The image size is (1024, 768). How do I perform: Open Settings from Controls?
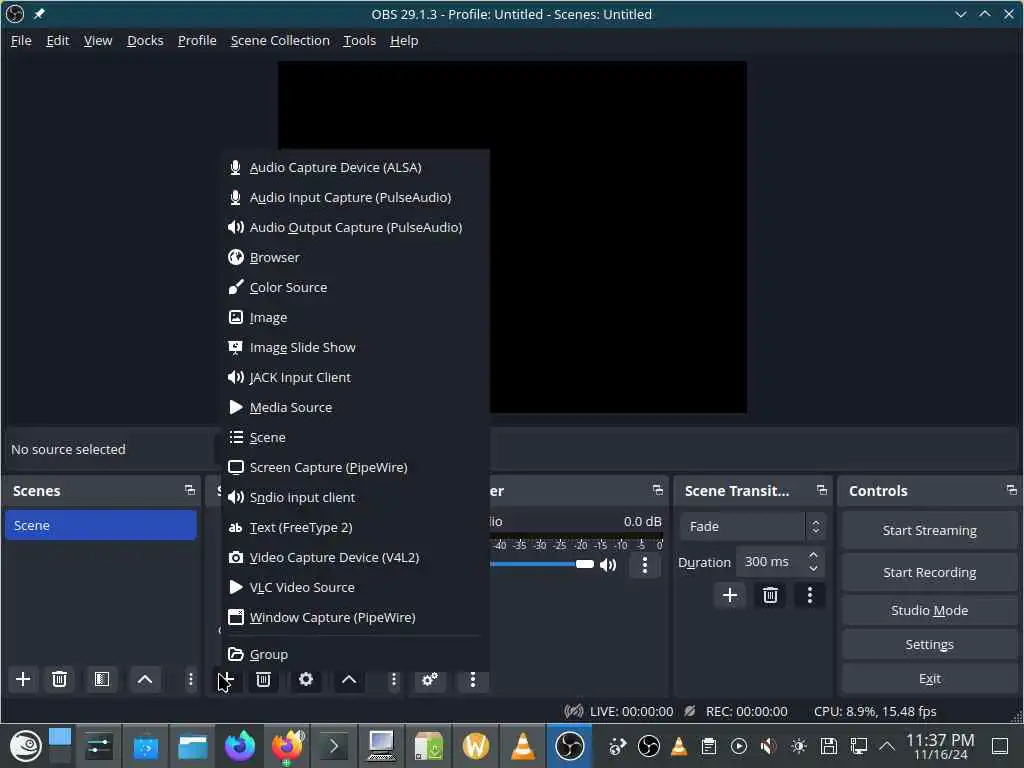click(929, 645)
